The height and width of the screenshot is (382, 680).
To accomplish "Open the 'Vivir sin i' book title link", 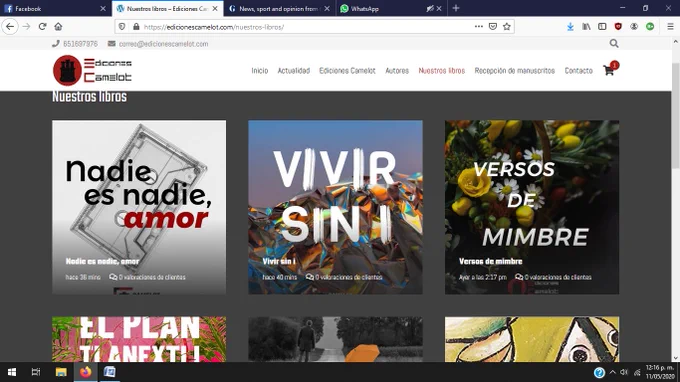I will pyautogui.click(x=279, y=261).
